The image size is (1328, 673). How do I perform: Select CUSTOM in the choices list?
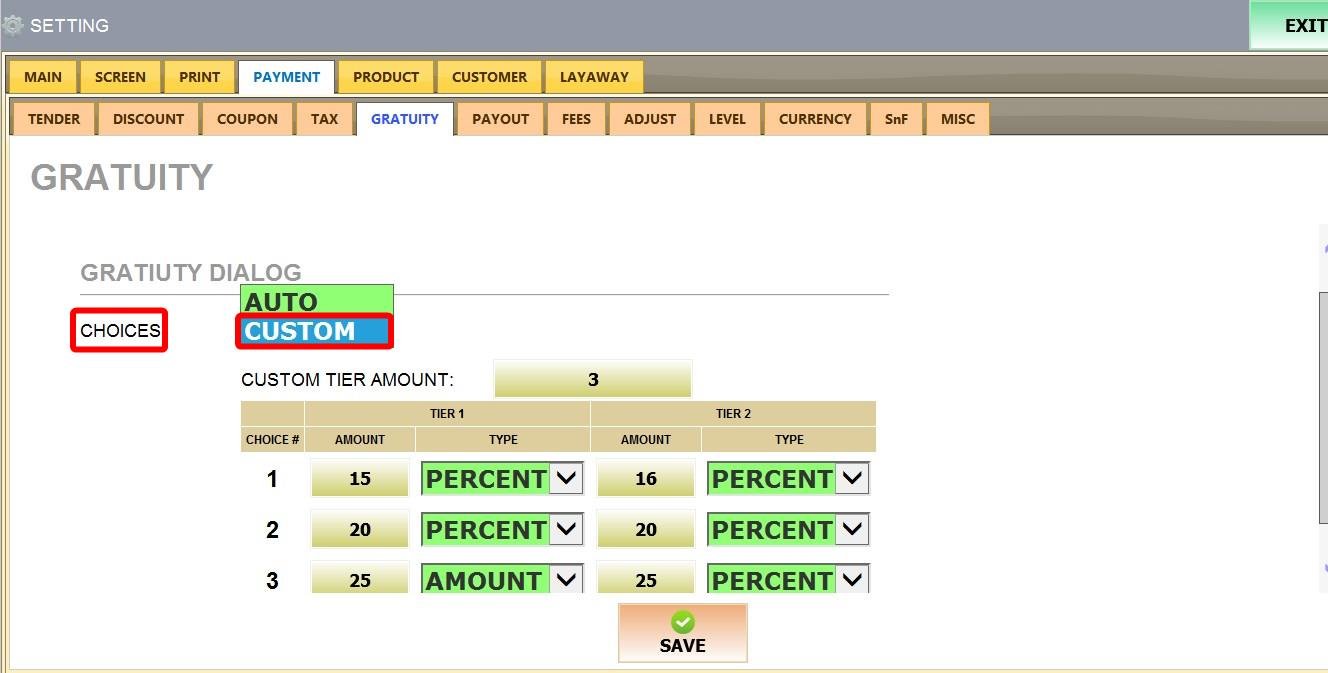click(x=315, y=331)
